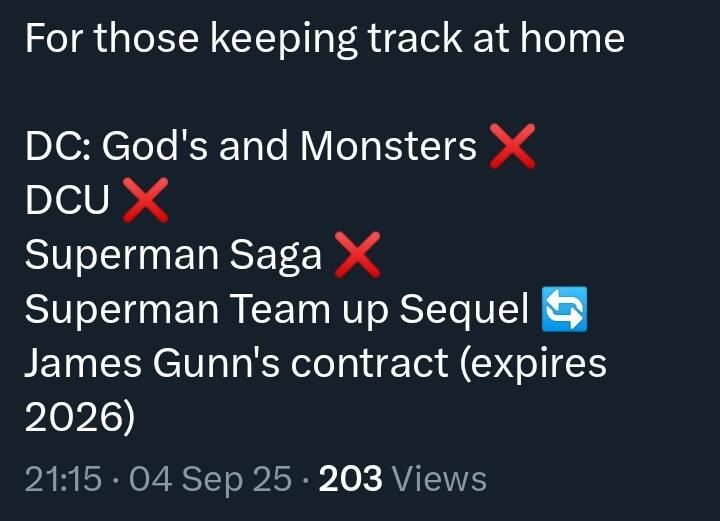Viewport: 720px width, 521px height.
Task: Click the red X after Superman Saga
Action: pyautogui.click(x=357, y=256)
